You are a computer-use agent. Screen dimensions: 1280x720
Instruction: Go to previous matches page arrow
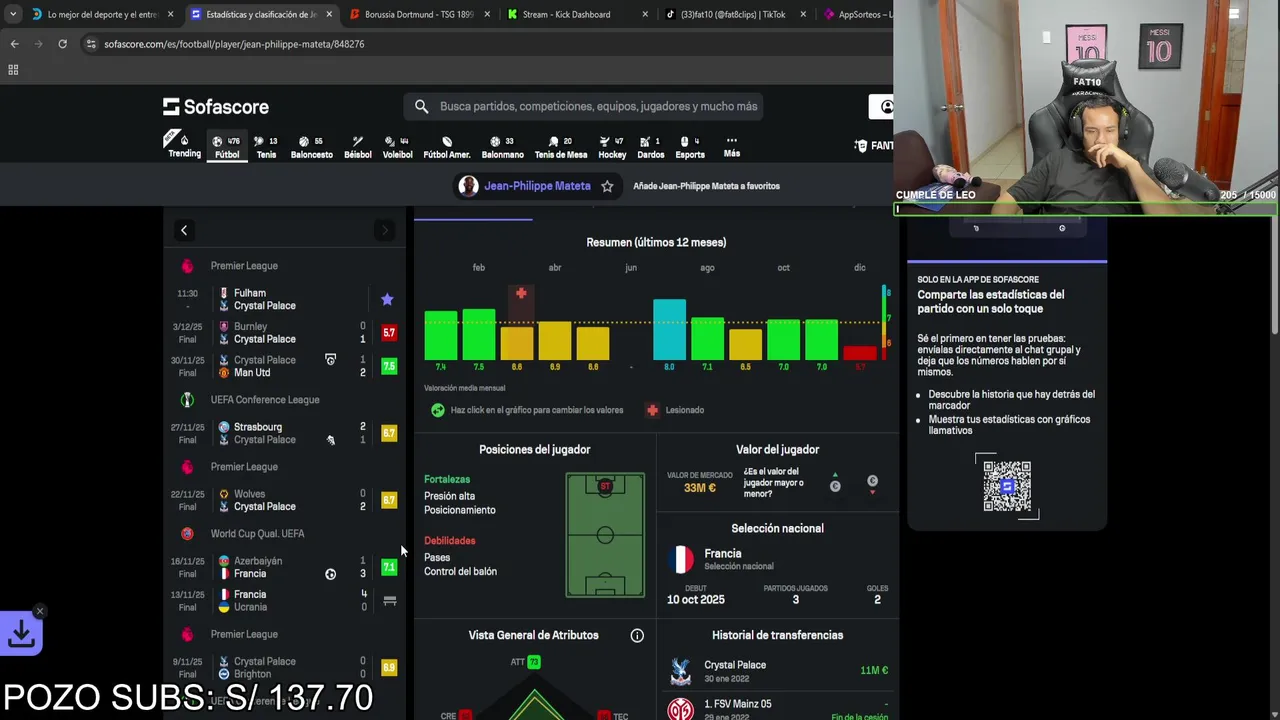[184, 231]
